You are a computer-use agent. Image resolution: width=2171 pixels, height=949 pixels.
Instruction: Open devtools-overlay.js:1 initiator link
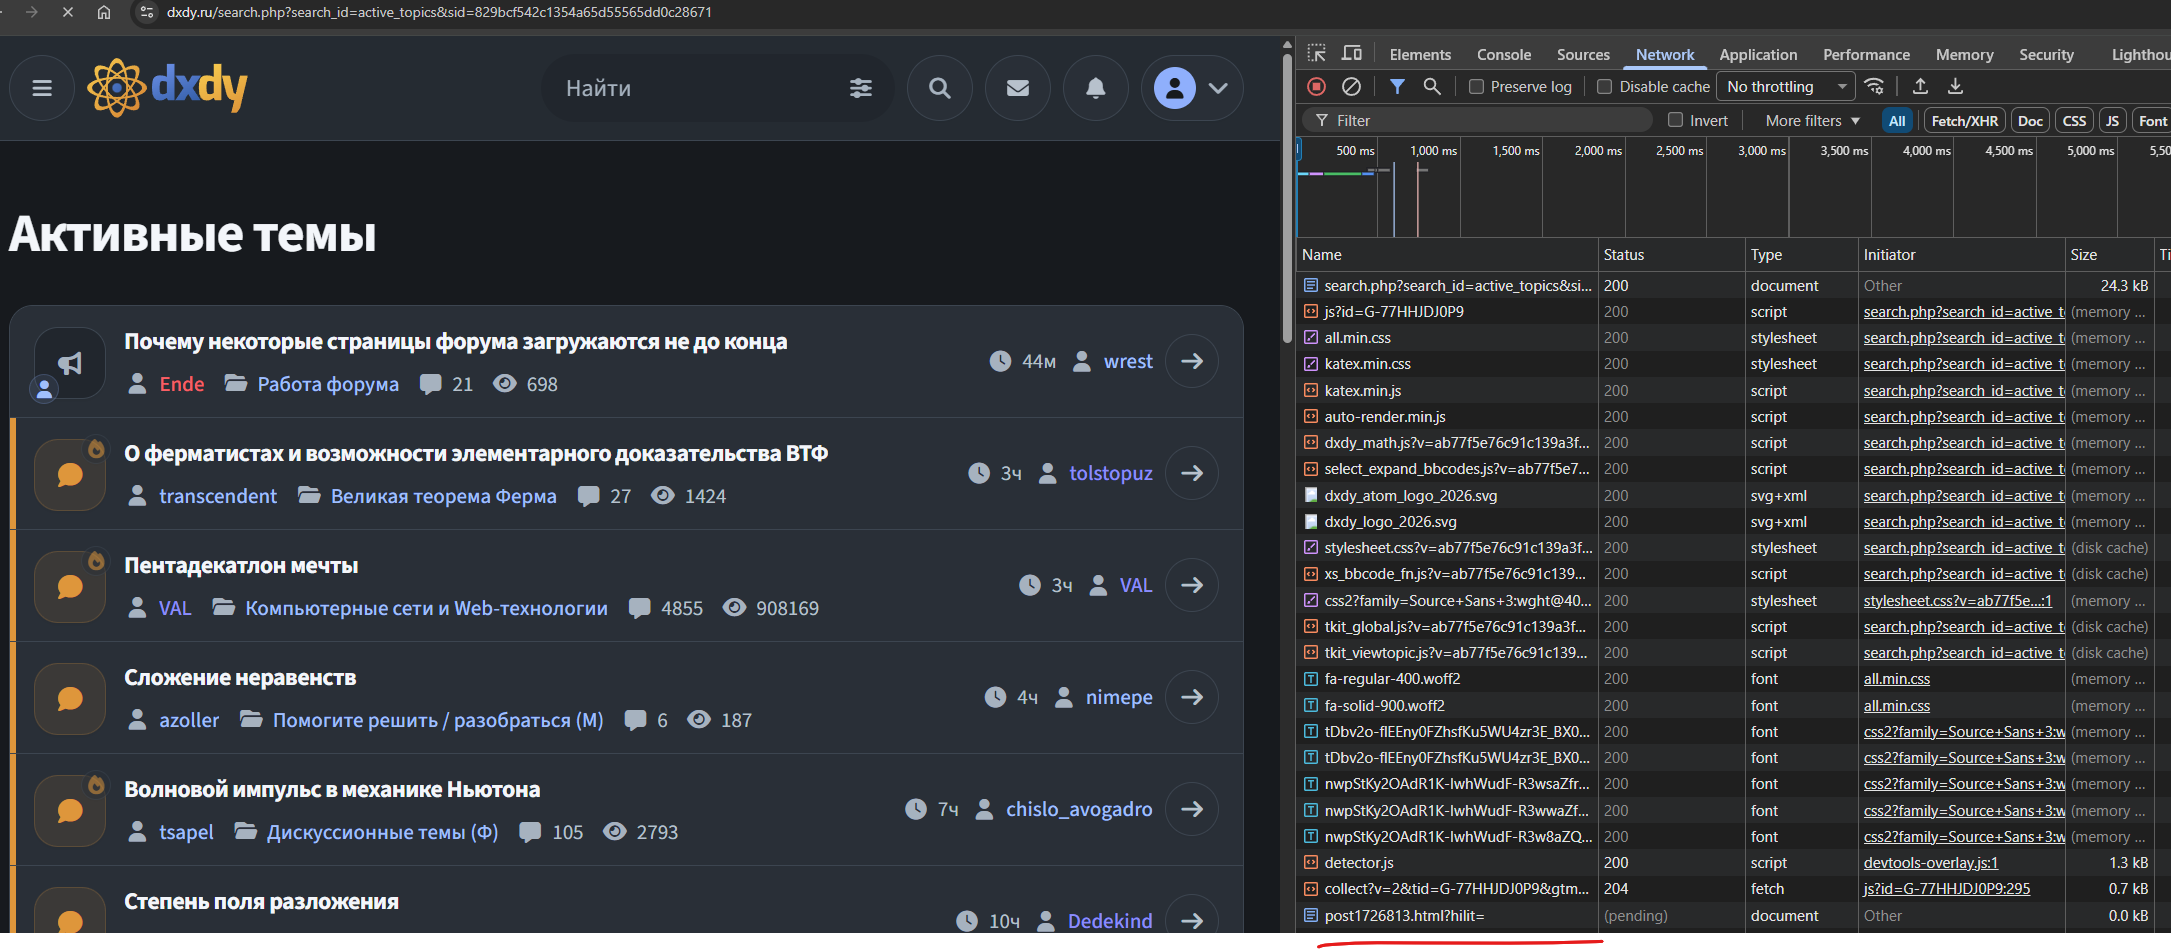(x=1930, y=863)
